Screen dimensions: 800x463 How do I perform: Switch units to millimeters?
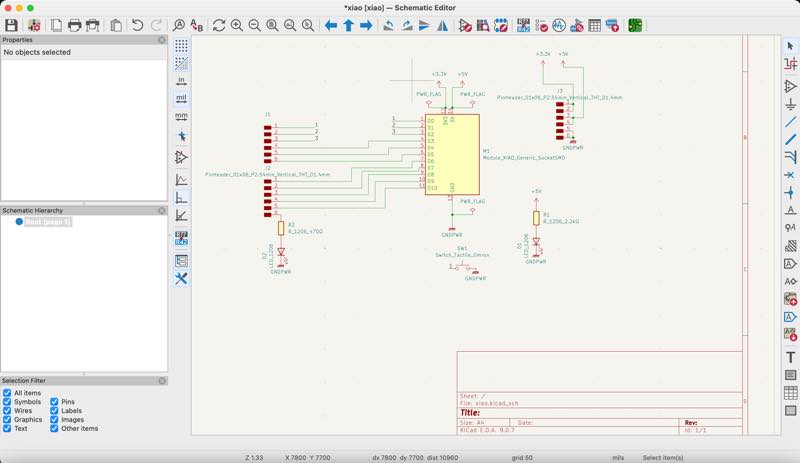tap(181, 116)
